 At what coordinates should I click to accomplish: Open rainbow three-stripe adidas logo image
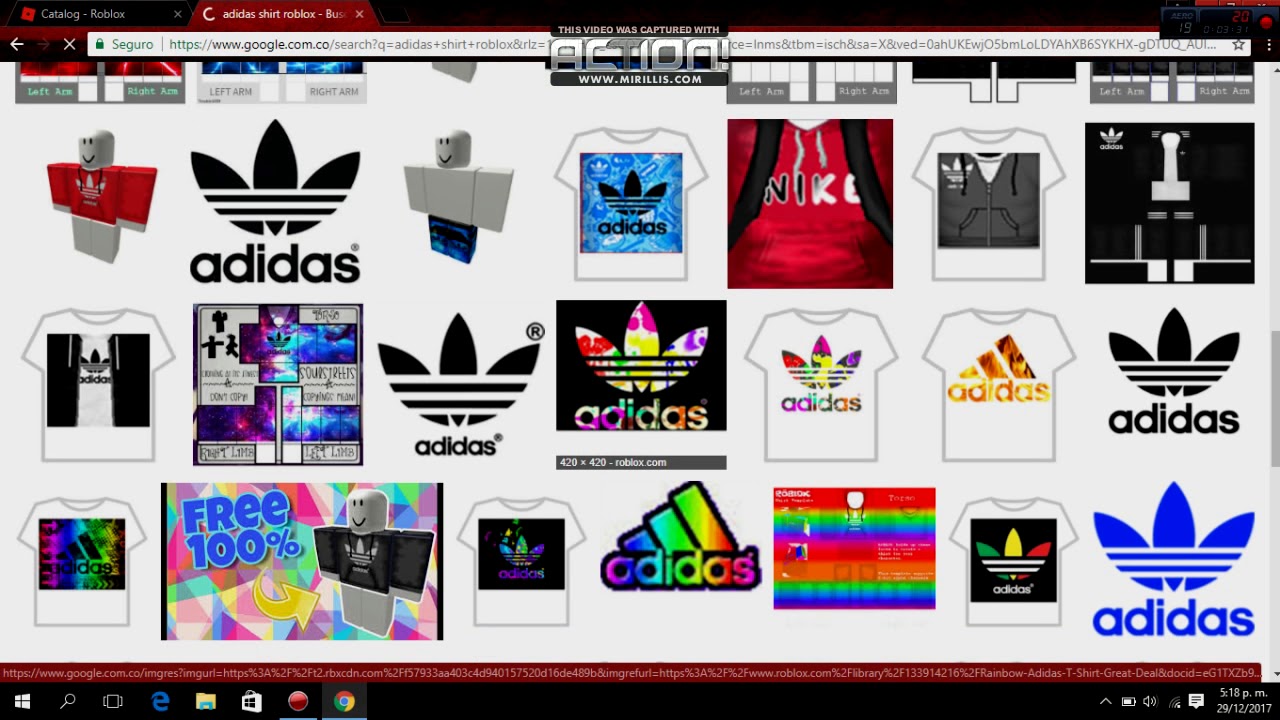(680, 536)
